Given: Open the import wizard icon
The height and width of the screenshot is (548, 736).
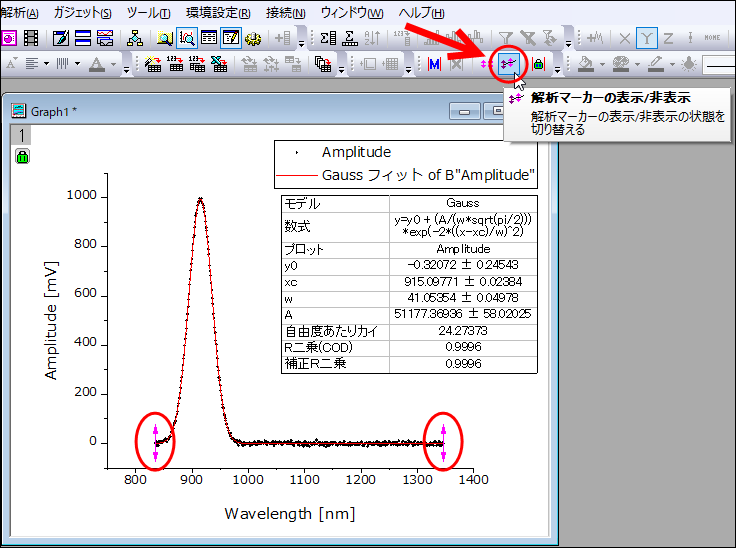Looking at the screenshot, I should [x=153, y=64].
